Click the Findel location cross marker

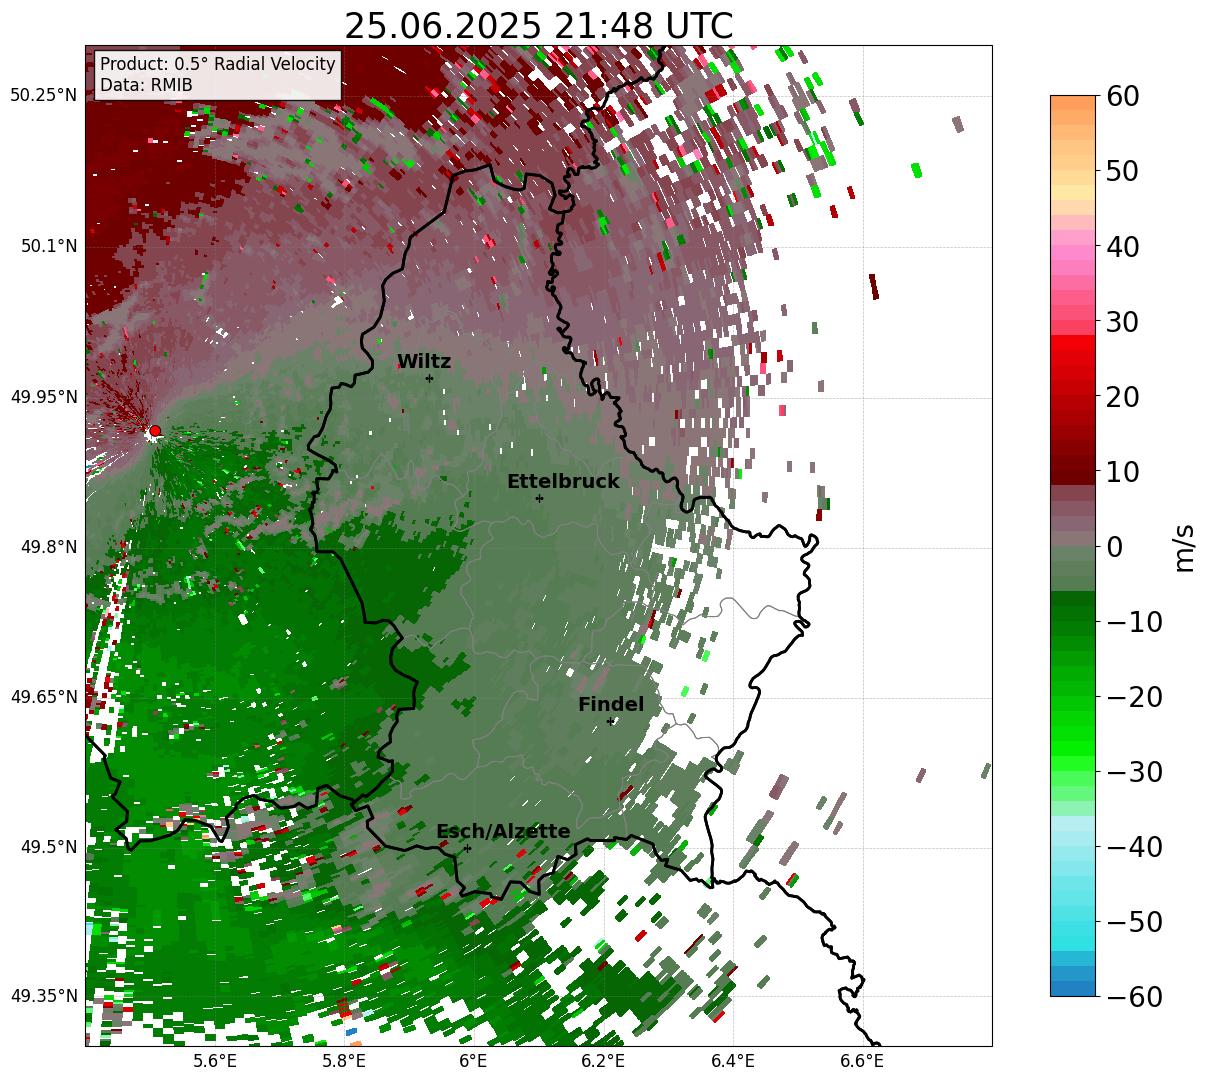610,721
